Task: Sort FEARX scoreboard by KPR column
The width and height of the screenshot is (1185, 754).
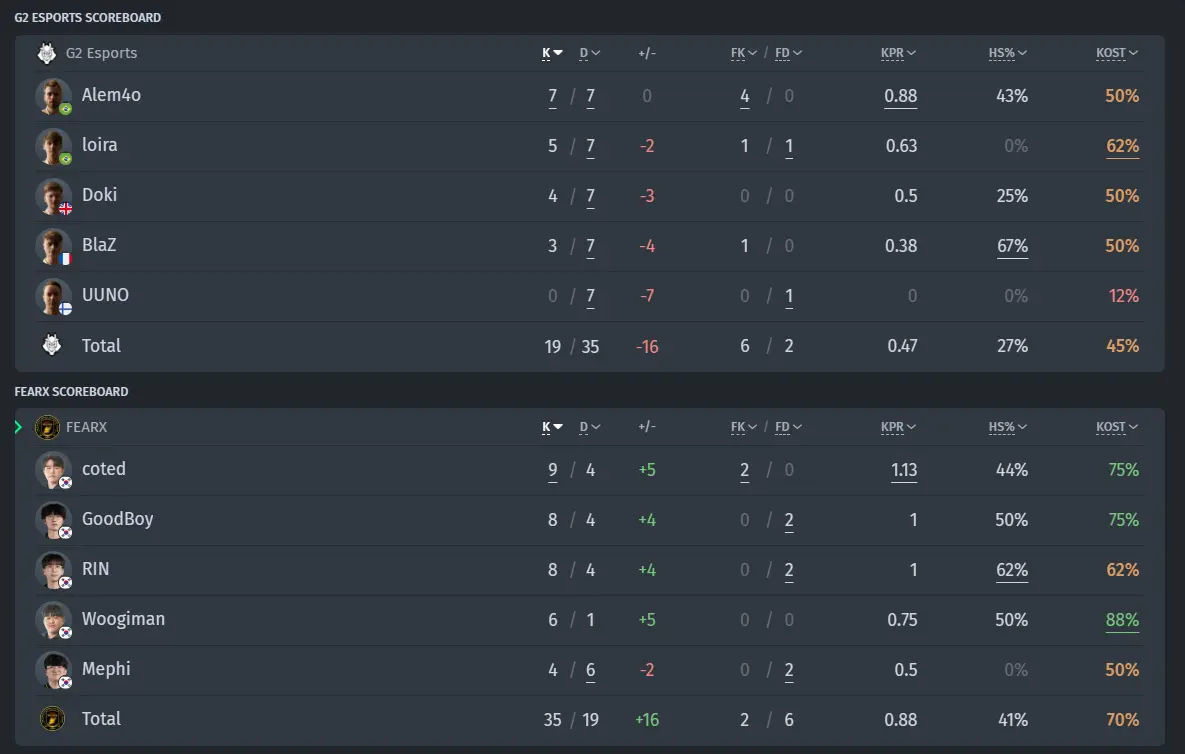Action: click(x=899, y=427)
